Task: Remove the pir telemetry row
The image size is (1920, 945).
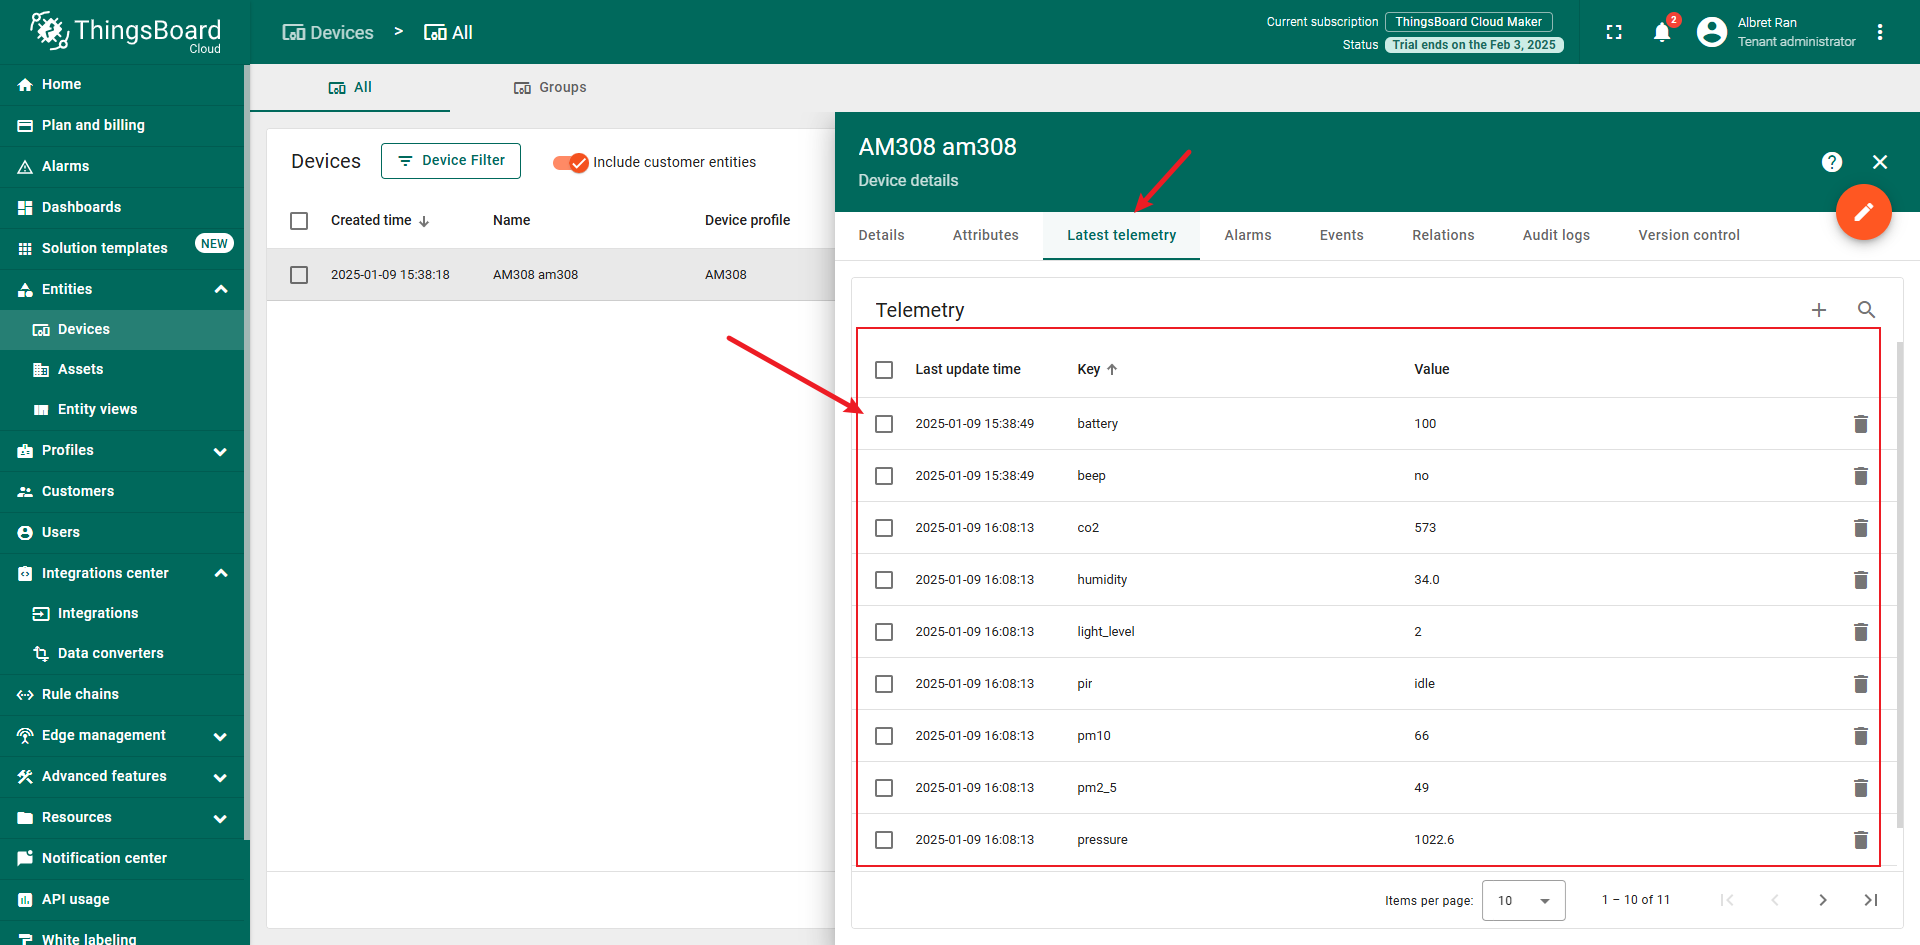Action: click(1860, 684)
